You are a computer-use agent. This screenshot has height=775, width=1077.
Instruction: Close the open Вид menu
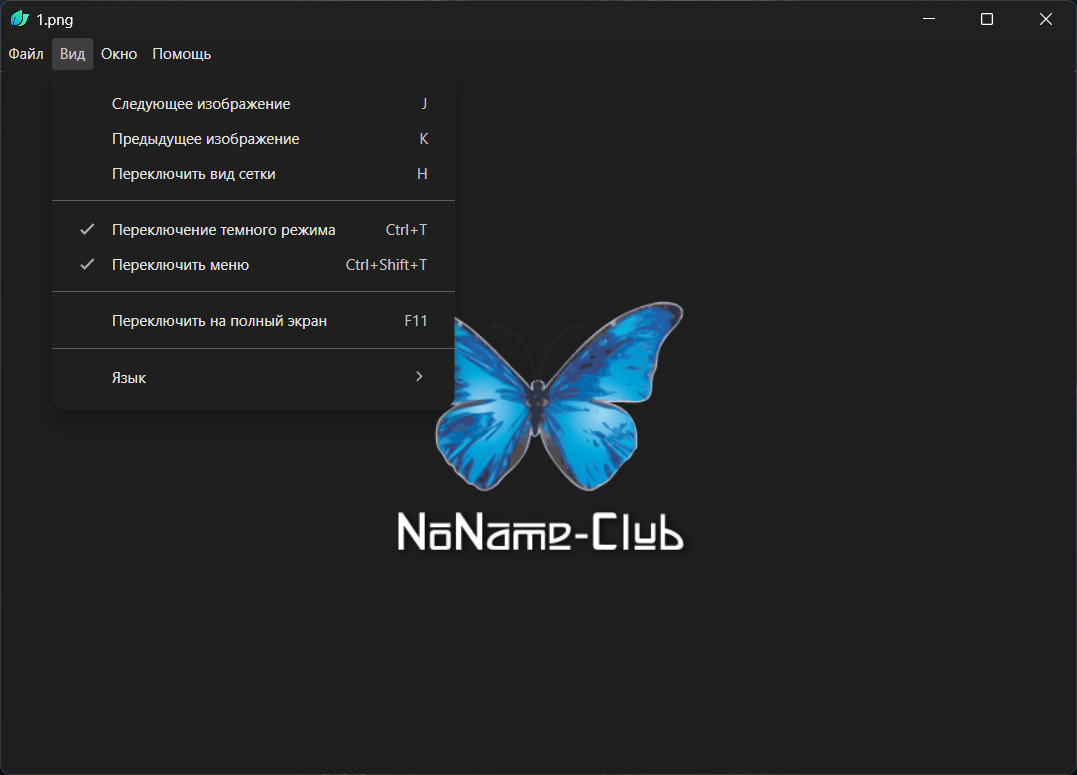tap(72, 54)
